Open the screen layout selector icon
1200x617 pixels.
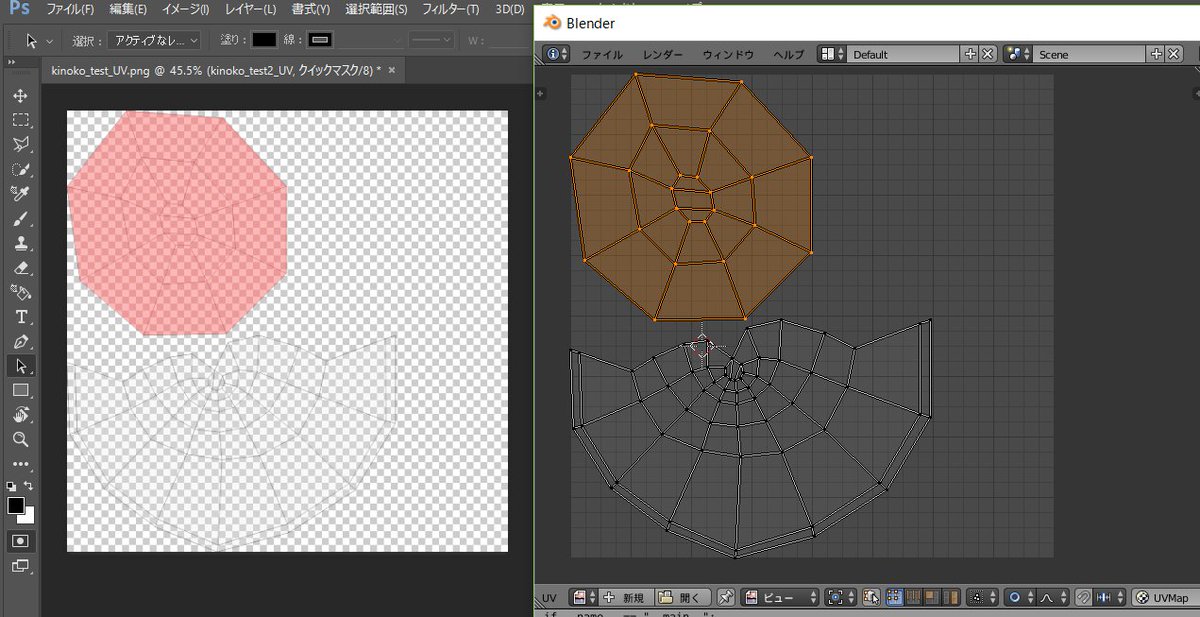tap(831, 54)
